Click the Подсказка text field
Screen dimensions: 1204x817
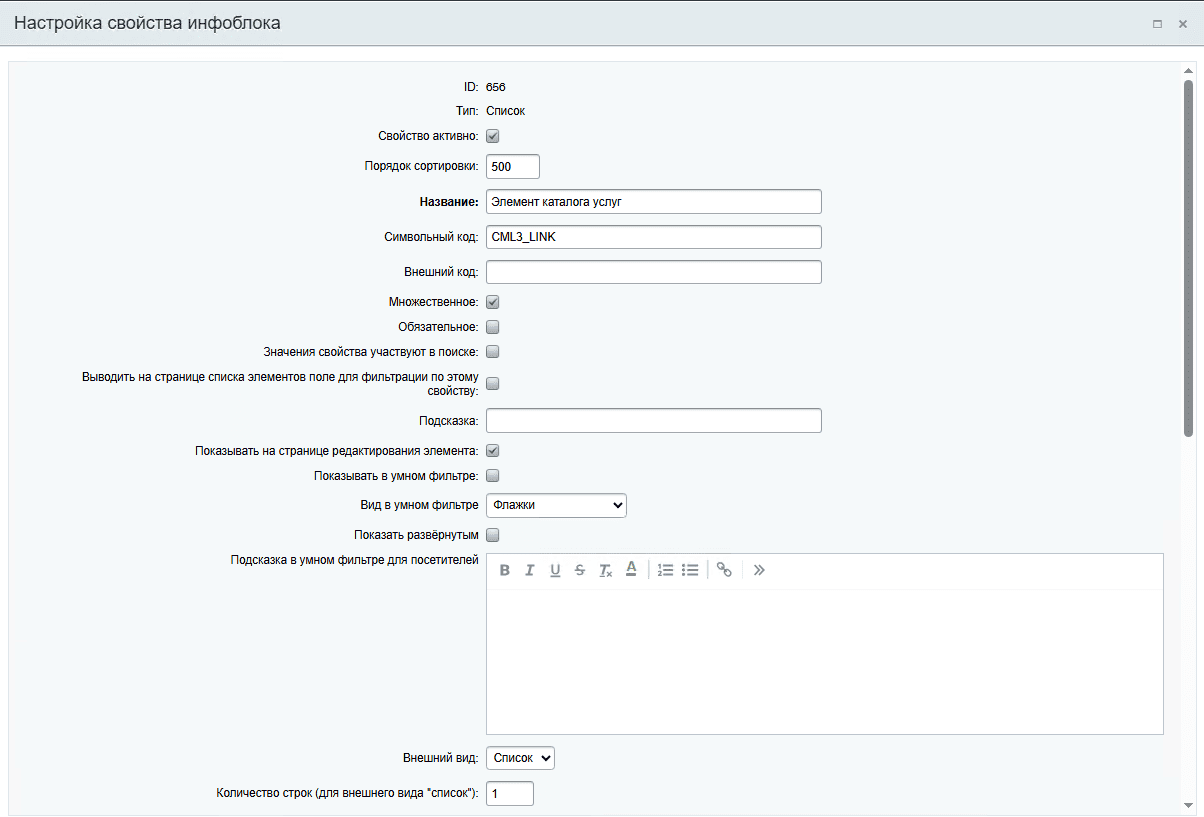(653, 420)
